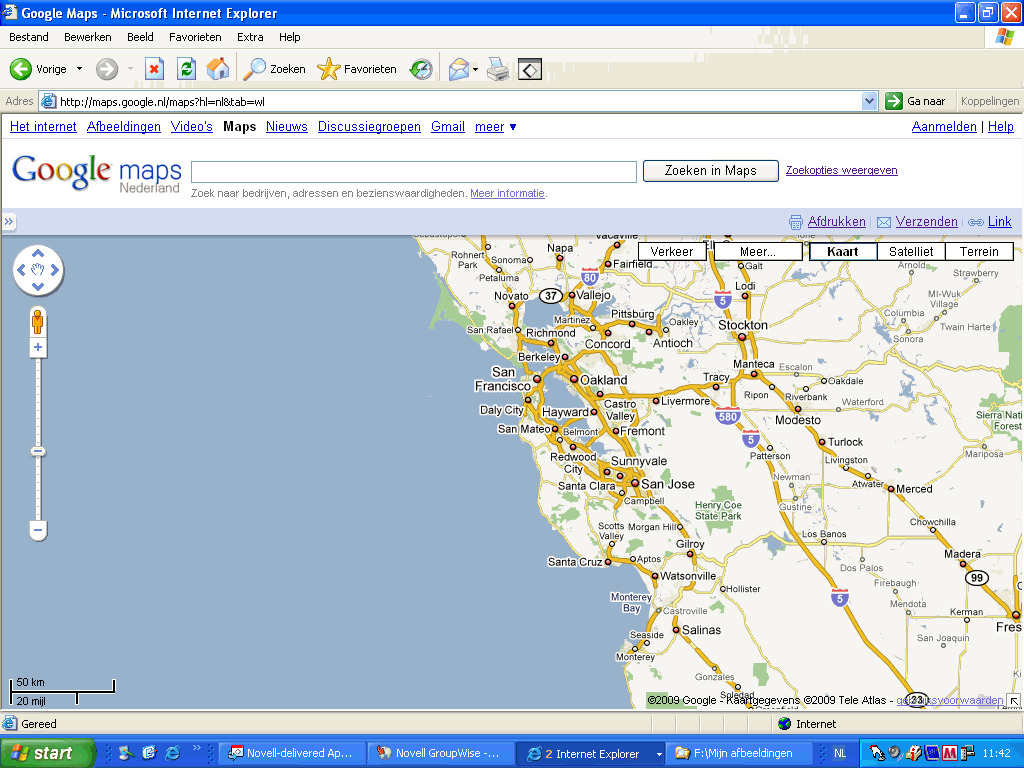Click the Google Maps logo

coord(97,173)
